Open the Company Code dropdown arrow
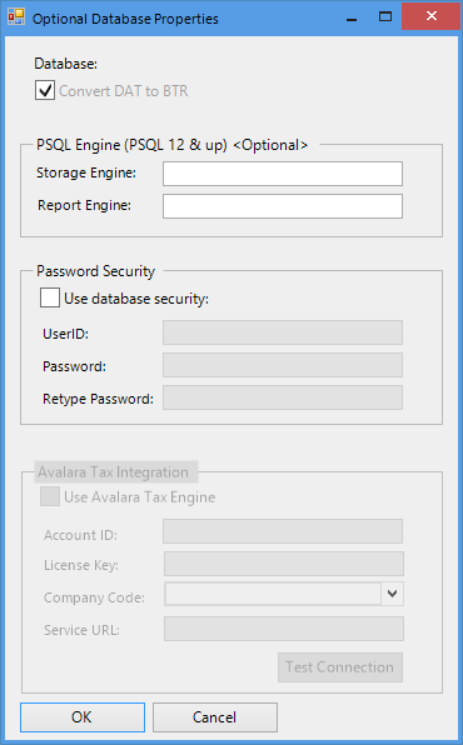The width and height of the screenshot is (463, 745). coord(392,594)
